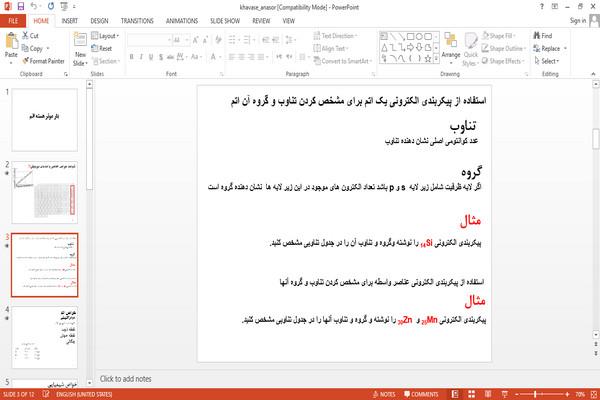Toggle text Shadow

[x=161, y=57]
